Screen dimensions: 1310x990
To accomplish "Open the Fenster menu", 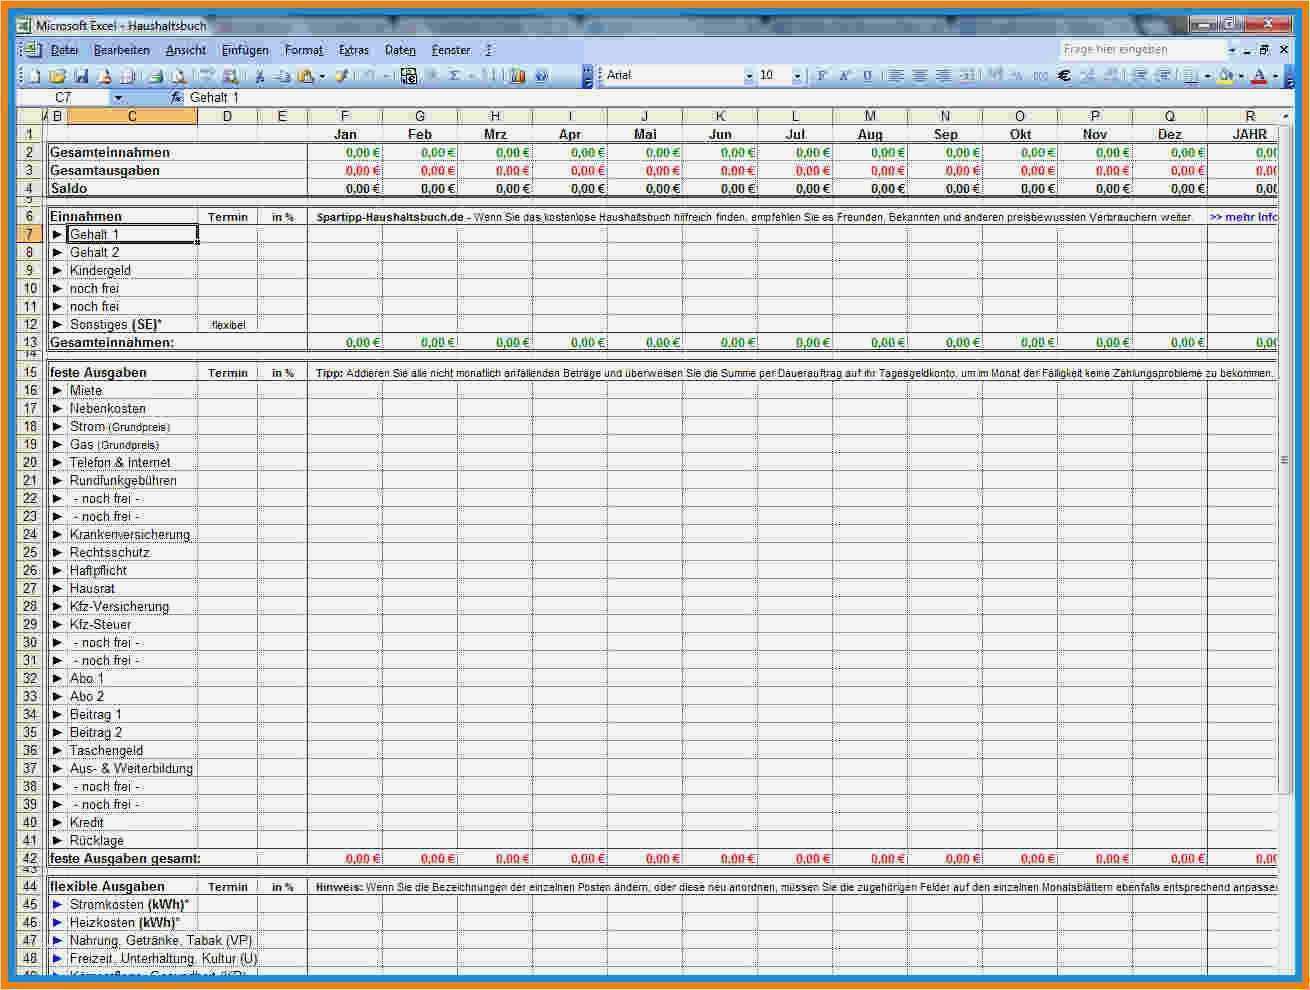I will 451,50.
